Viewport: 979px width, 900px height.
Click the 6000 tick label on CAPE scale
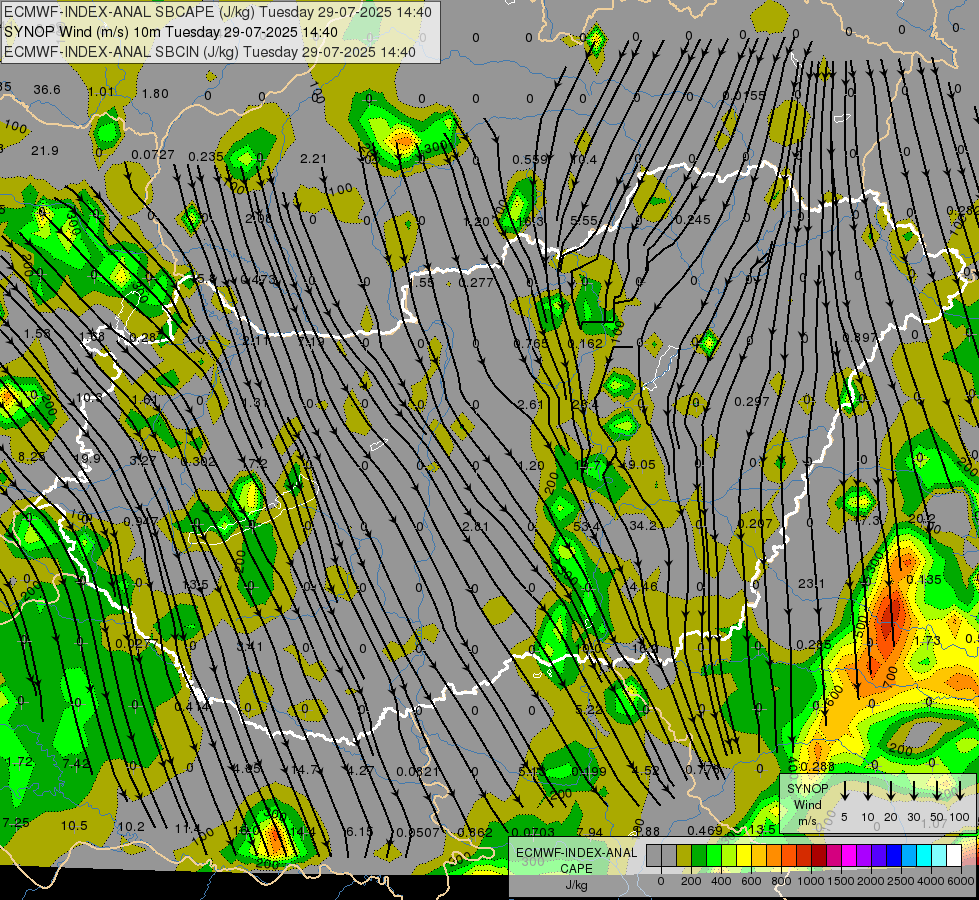(x=960, y=881)
